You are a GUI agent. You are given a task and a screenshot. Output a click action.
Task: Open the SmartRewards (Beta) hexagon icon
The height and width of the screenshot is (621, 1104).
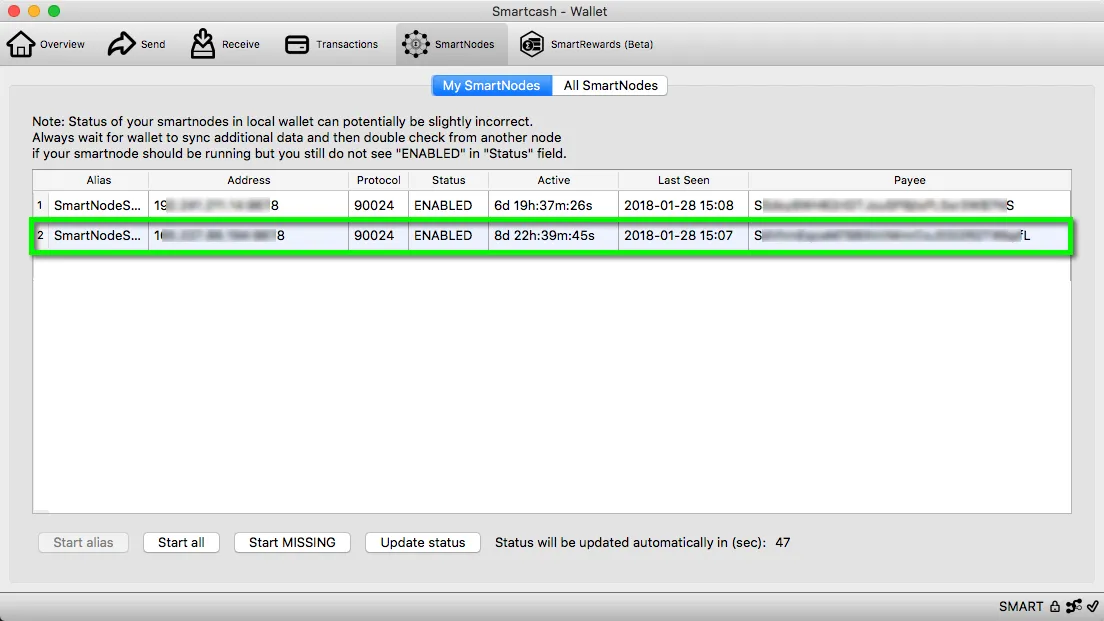pyautogui.click(x=532, y=44)
